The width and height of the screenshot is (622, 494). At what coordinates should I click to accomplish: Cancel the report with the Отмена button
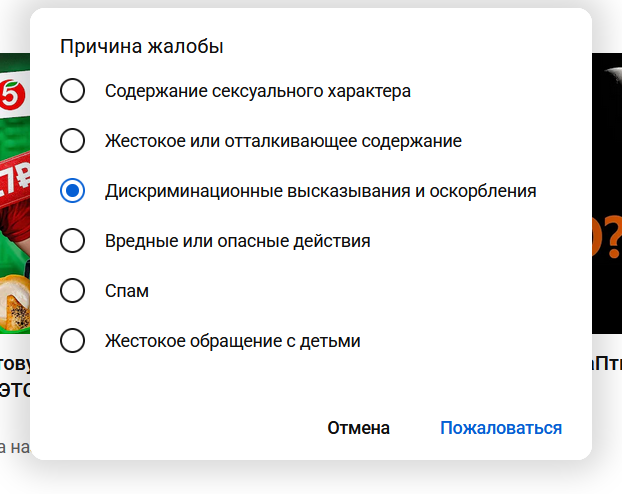[359, 428]
